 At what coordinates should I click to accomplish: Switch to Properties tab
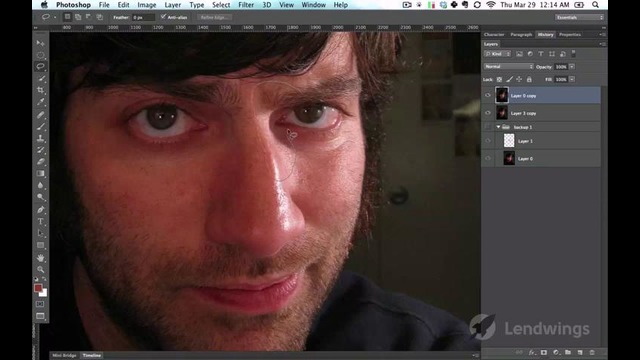click(570, 35)
